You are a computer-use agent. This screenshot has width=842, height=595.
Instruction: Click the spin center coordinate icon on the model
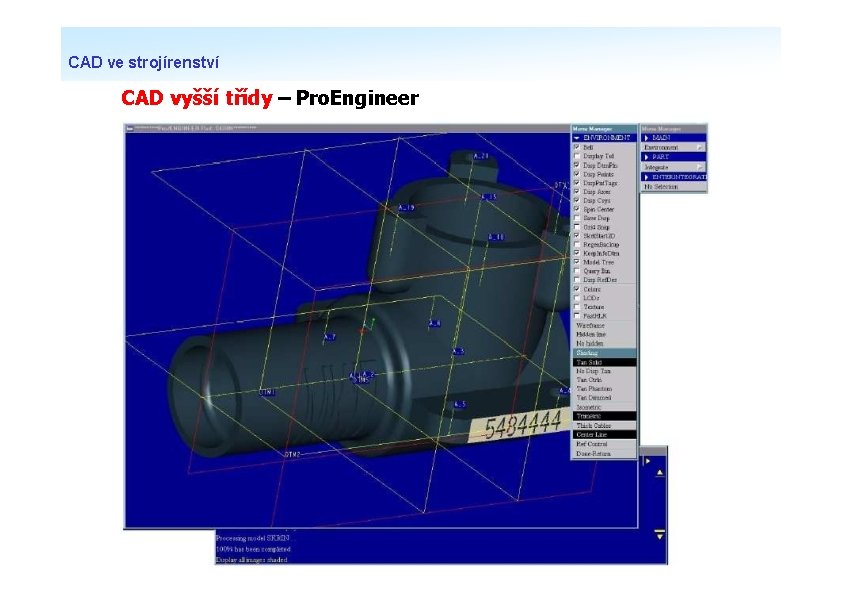click(x=367, y=326)
